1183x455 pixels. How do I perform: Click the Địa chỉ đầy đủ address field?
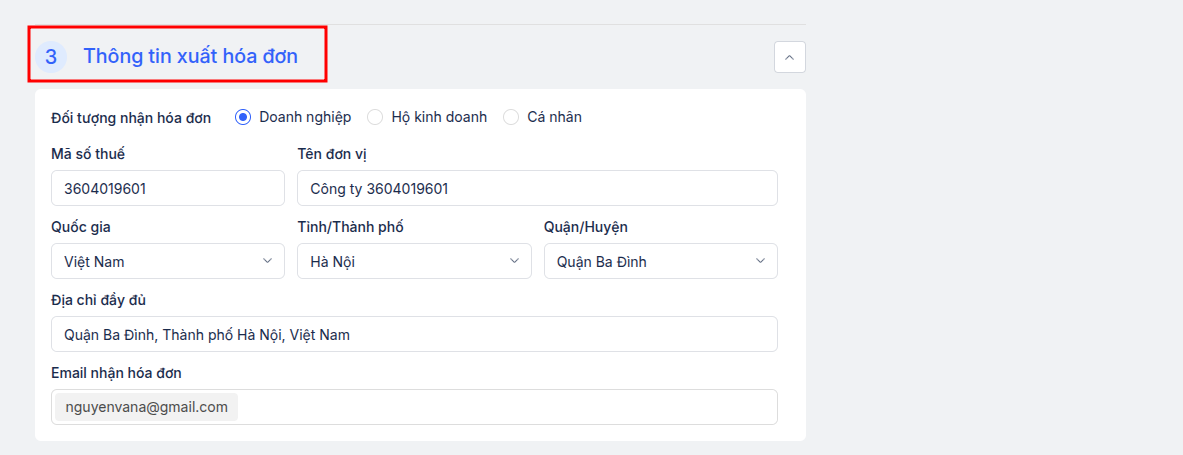[414, 334]
